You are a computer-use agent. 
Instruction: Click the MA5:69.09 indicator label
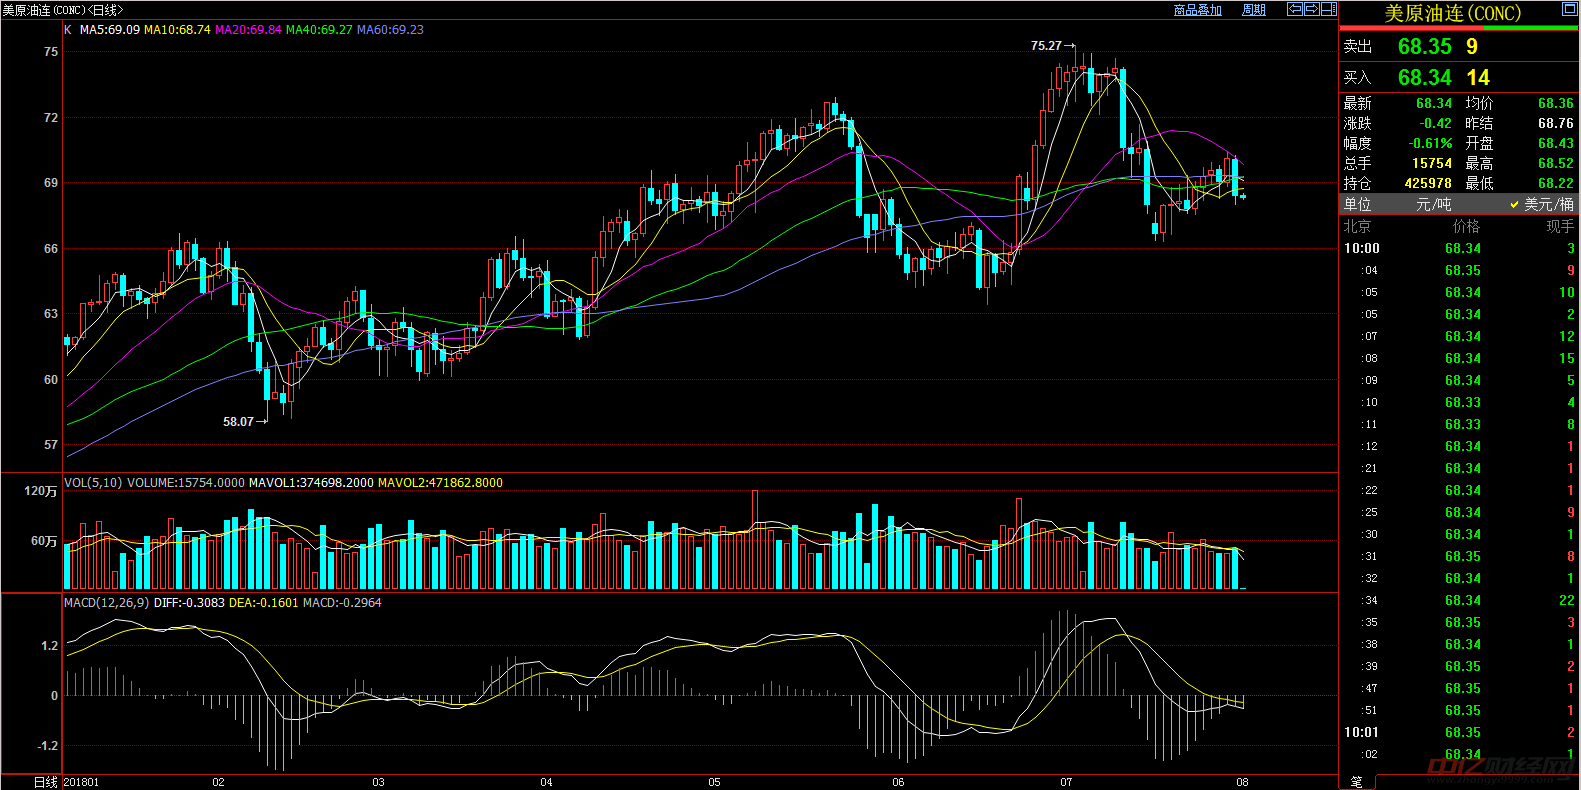click(x=110, y=30)
